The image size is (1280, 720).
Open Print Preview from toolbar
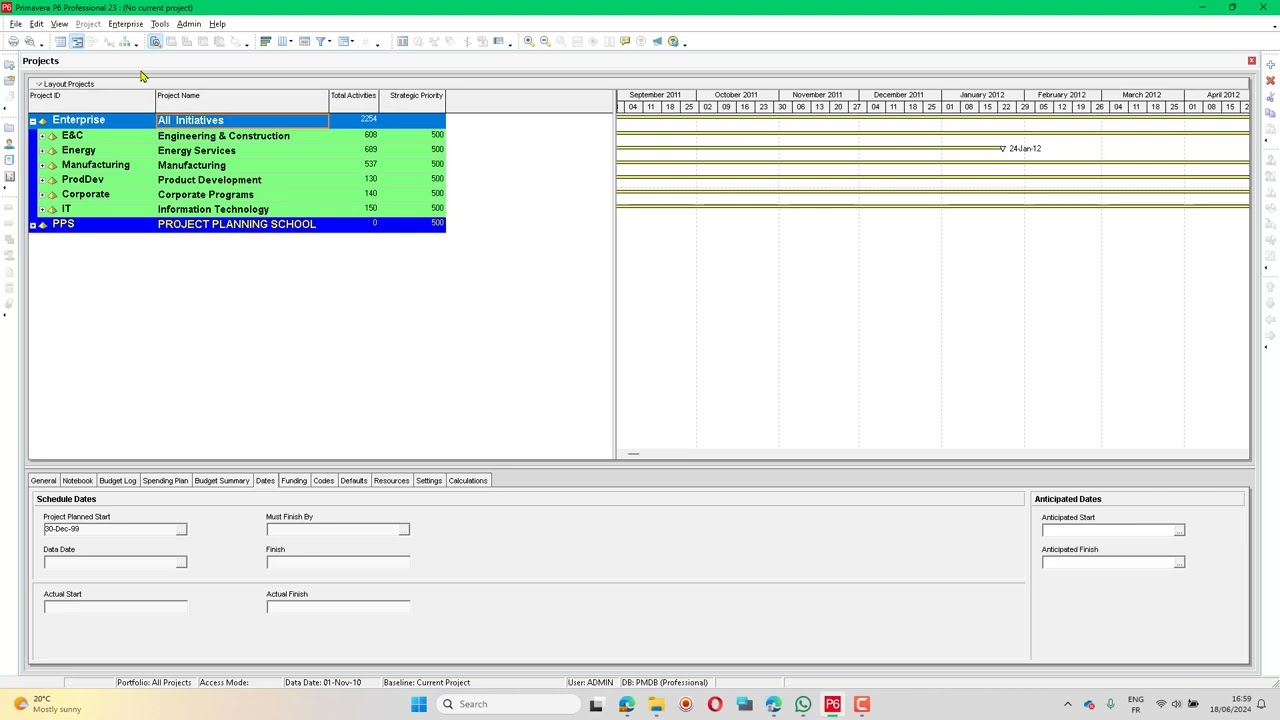pos(29,41)
